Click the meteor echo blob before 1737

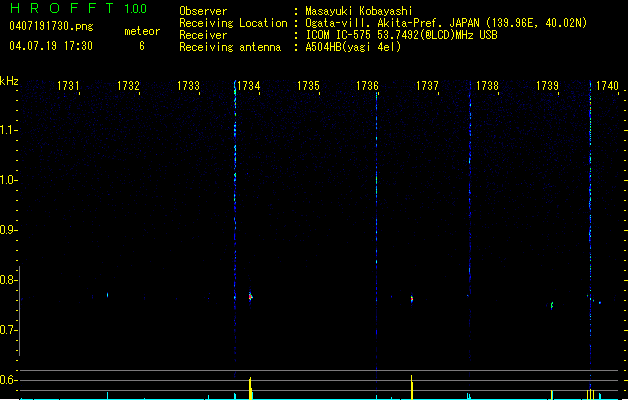point(412,299)
